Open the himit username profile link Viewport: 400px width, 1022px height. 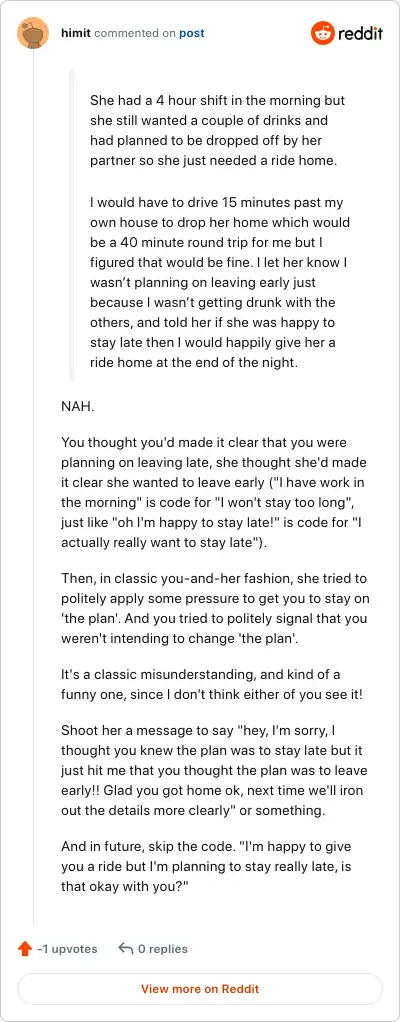click(76, 33)
